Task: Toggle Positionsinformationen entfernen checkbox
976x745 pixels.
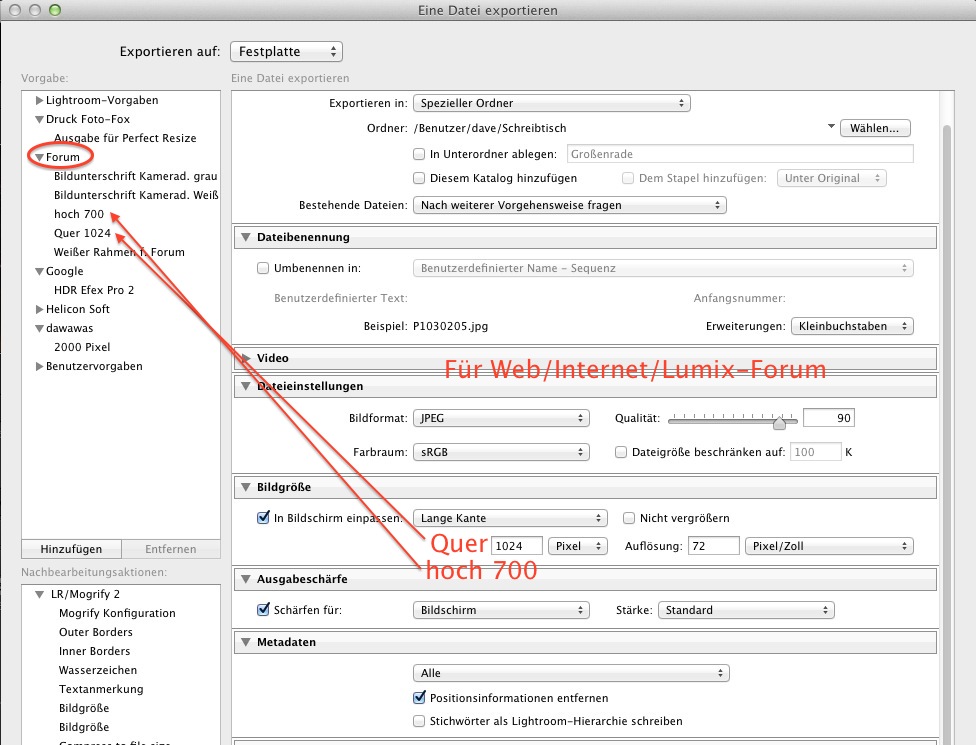Action: [x=420, y=698]
